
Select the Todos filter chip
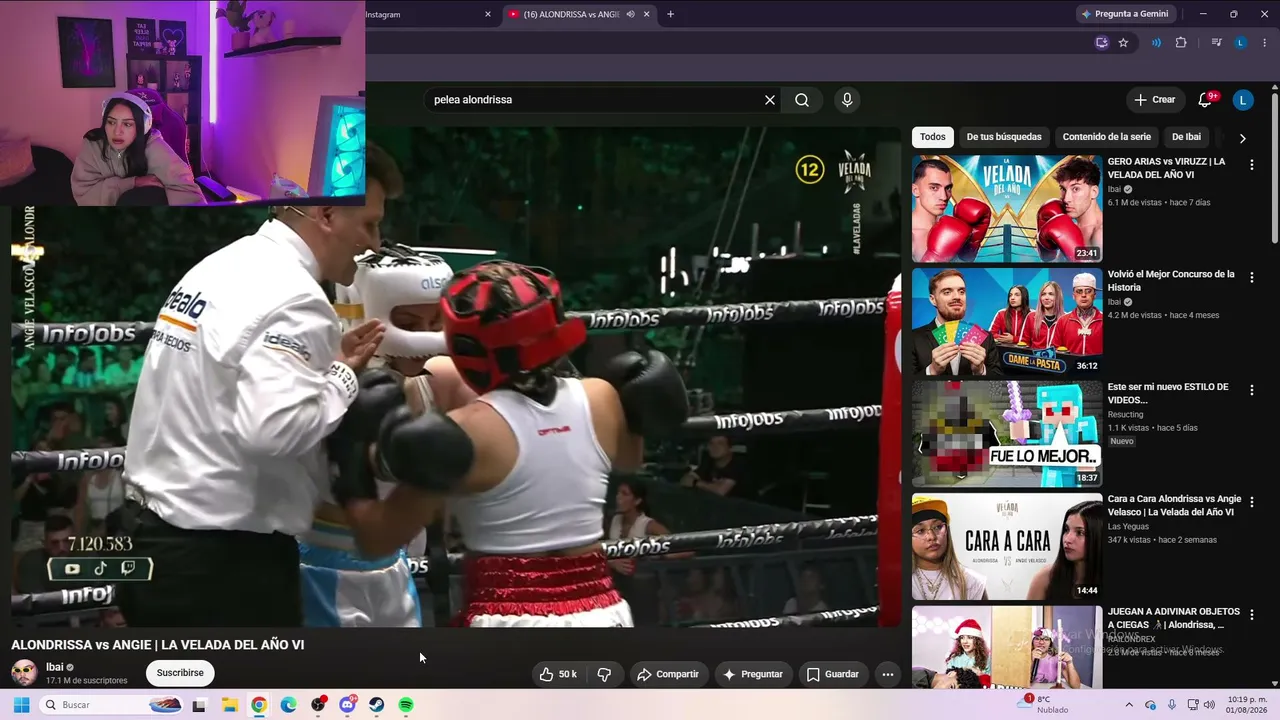point(932,137)
